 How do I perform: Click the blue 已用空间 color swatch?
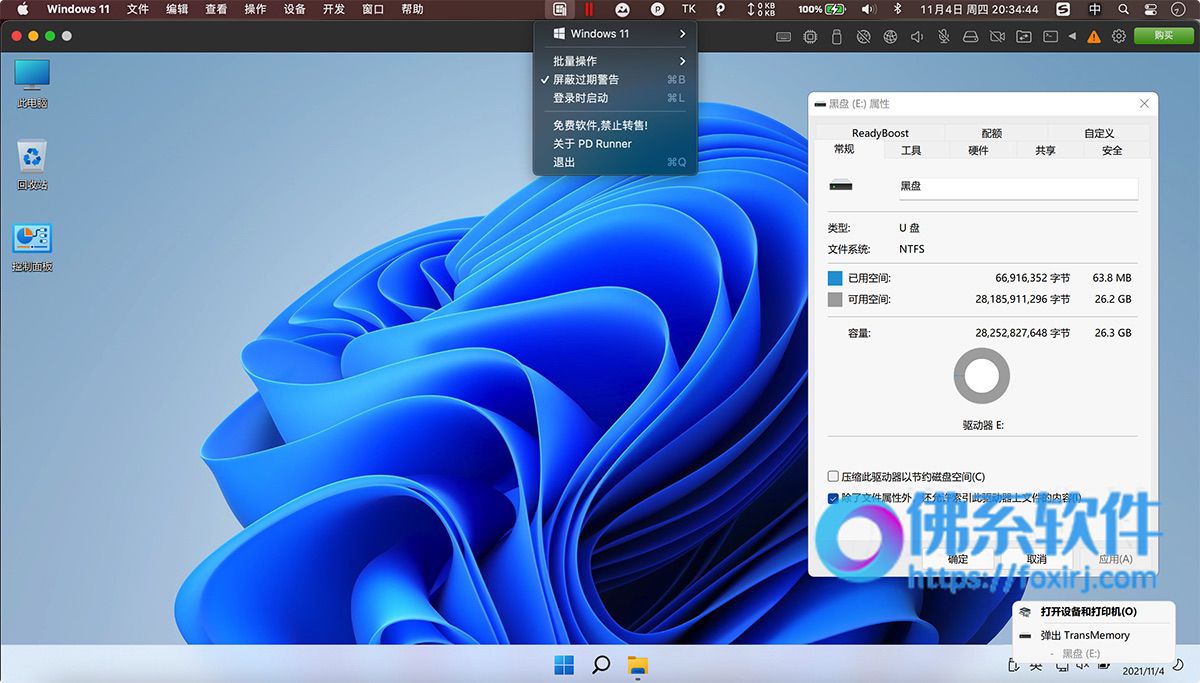[835, 278]
